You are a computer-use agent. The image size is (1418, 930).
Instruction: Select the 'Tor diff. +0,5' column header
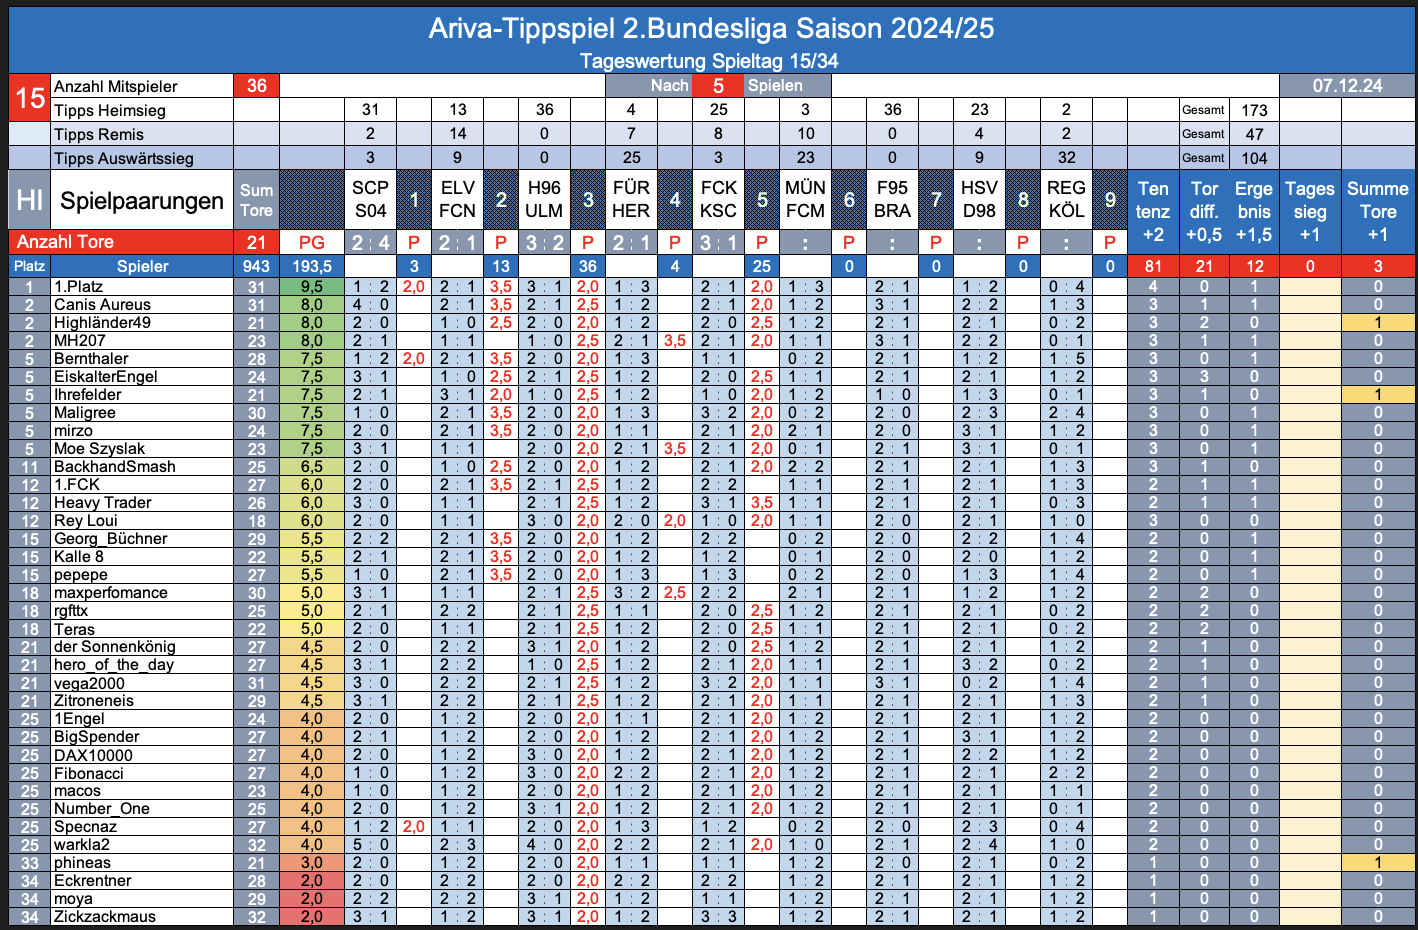click(1204, 212)
